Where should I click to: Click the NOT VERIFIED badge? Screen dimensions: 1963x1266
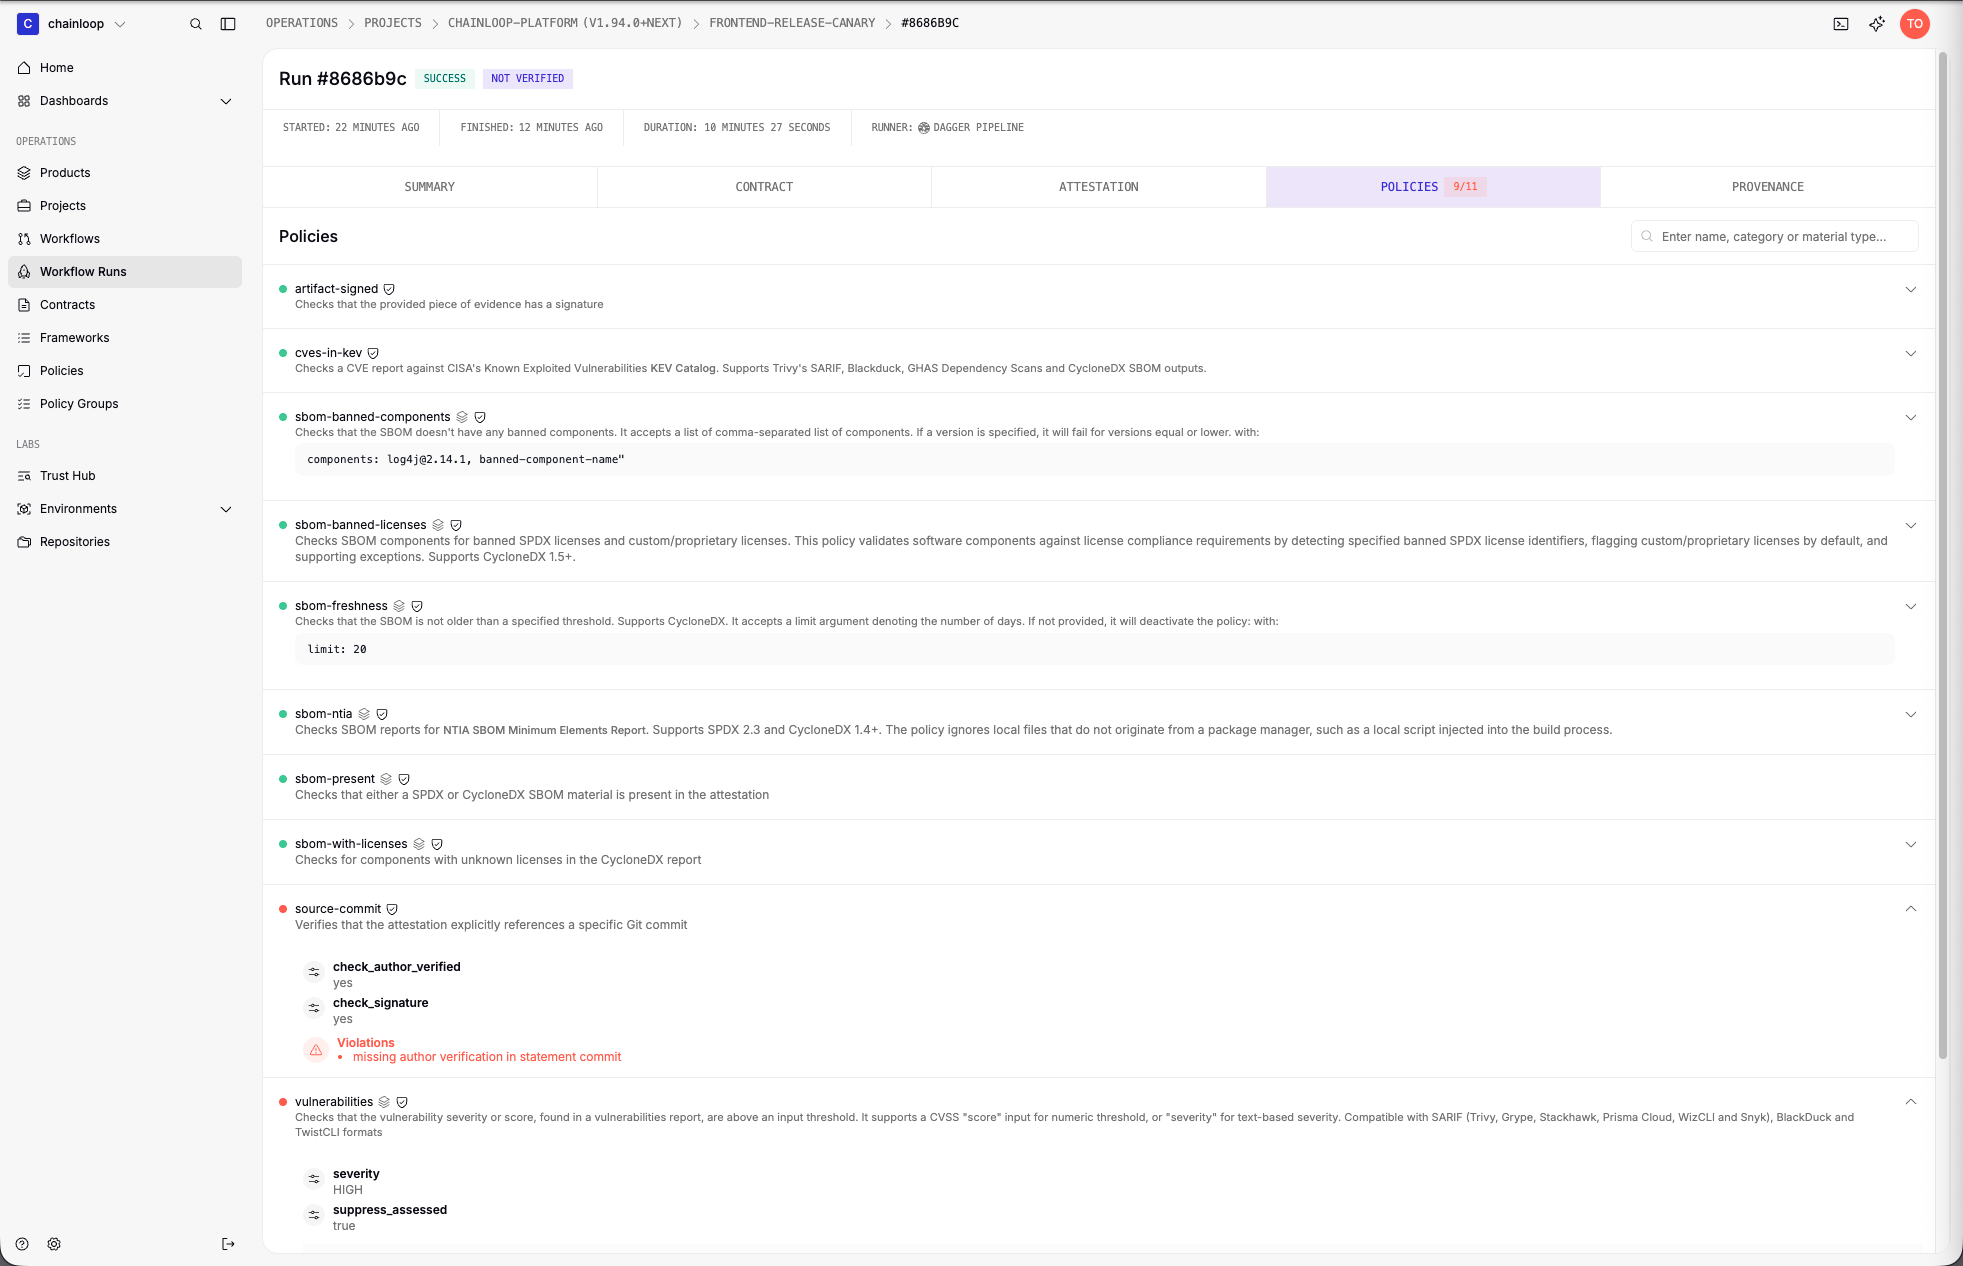tap(528, 79)
